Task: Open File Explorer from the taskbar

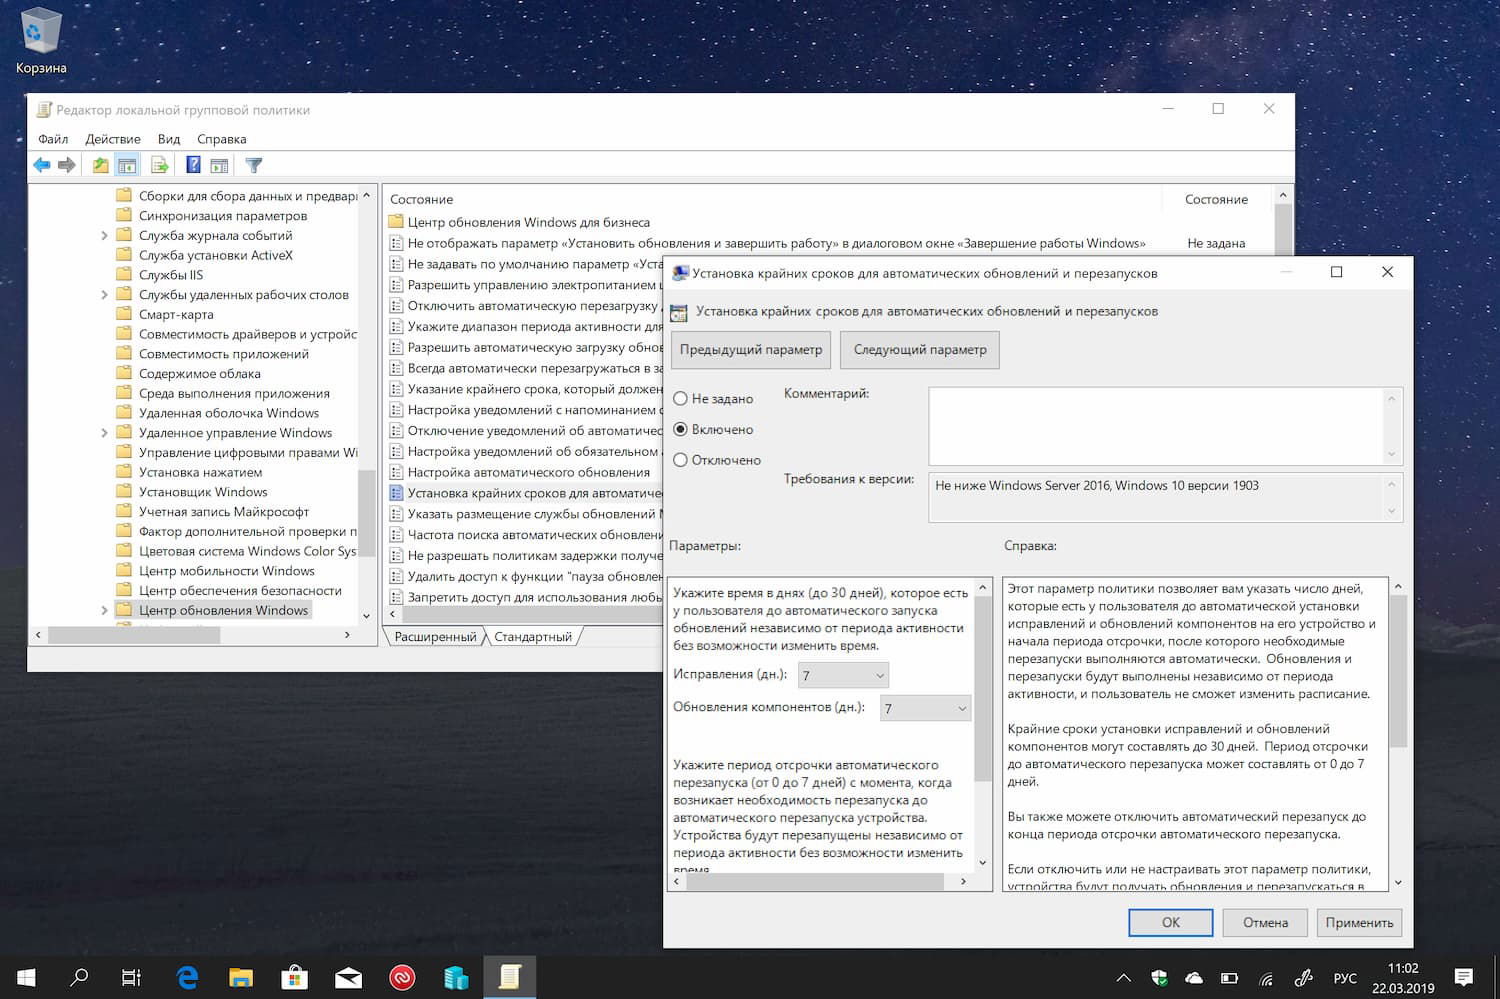Action: click(x=241, y=977)
